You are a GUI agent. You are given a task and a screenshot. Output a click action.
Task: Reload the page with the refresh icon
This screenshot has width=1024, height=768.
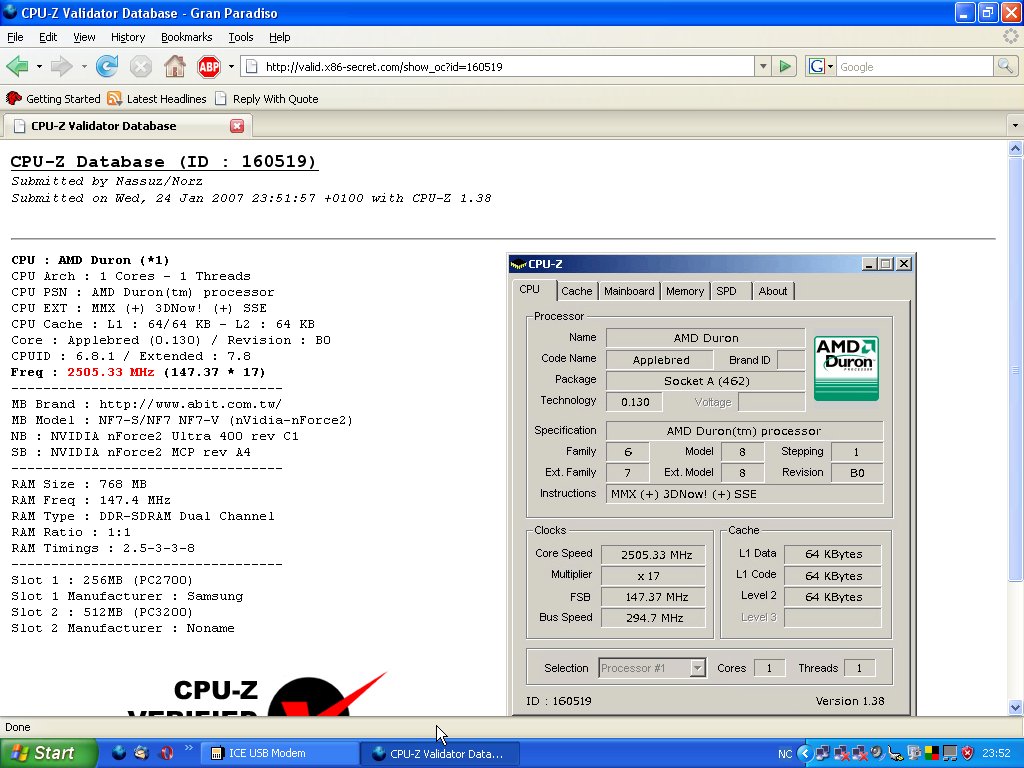(107, 66)
